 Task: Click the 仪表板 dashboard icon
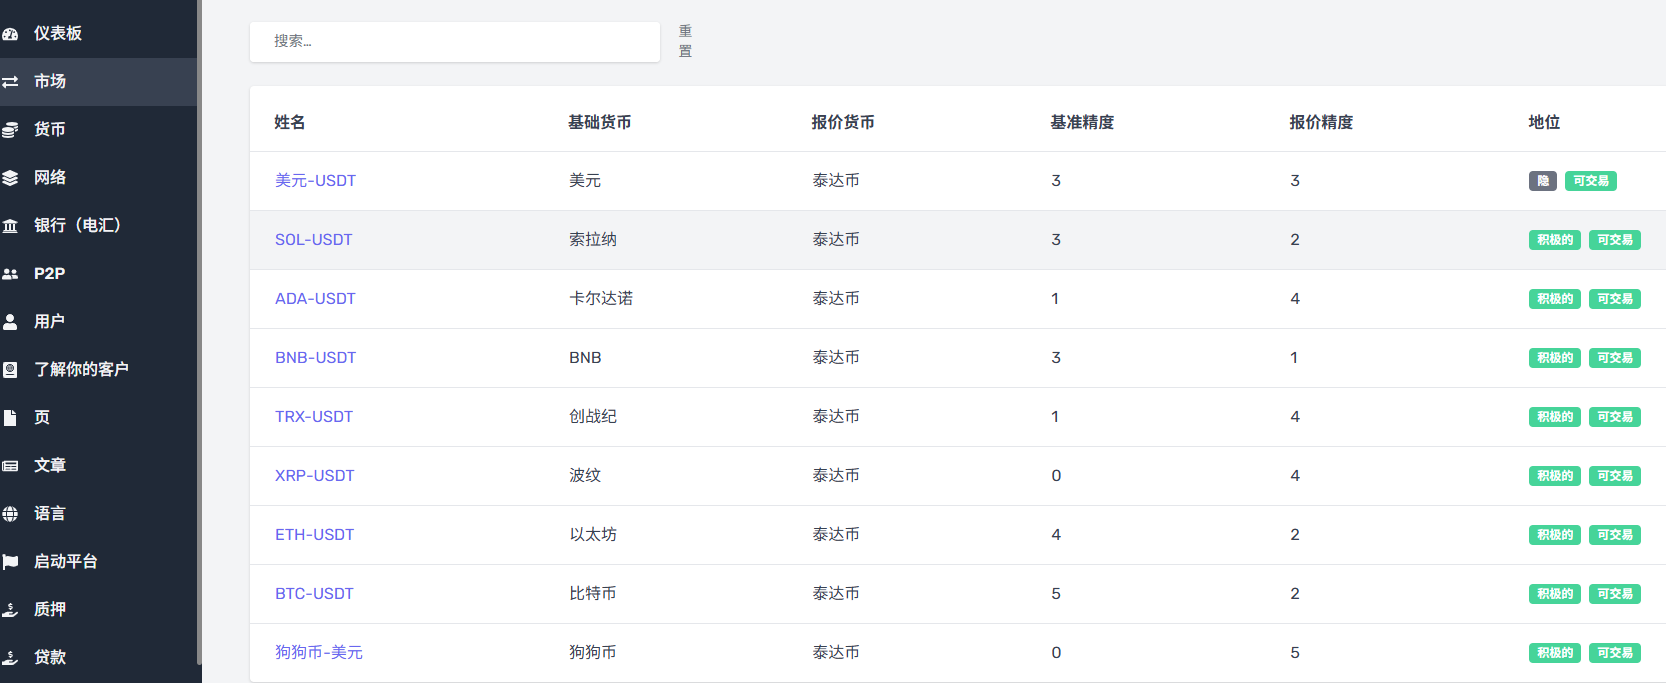pyautogui.click(x=10, y=34)
